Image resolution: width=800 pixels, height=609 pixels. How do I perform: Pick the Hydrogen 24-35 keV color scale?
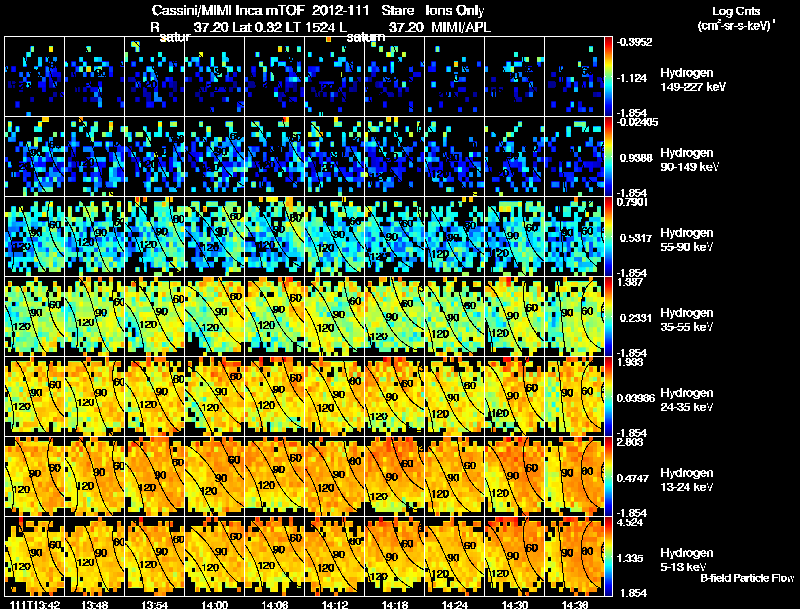[x=608, y=397]
